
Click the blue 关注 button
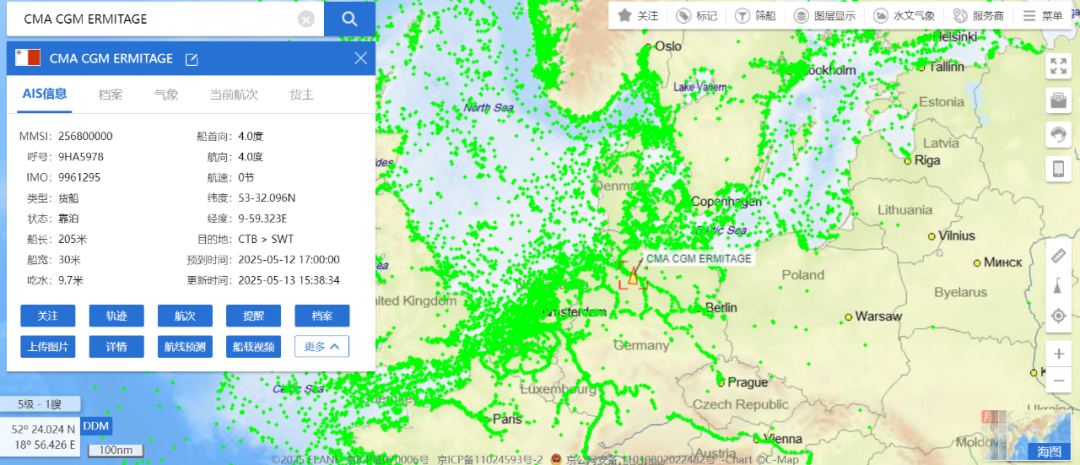(x=48, y=316)
